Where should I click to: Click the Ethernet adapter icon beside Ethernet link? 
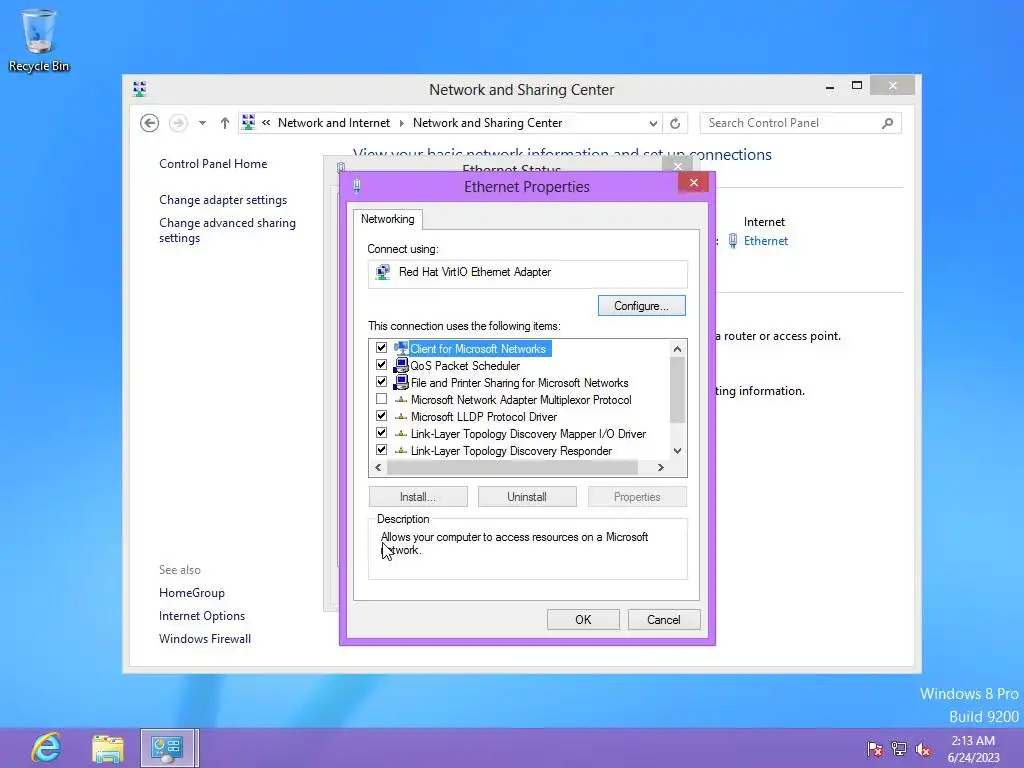coord(733,241)
